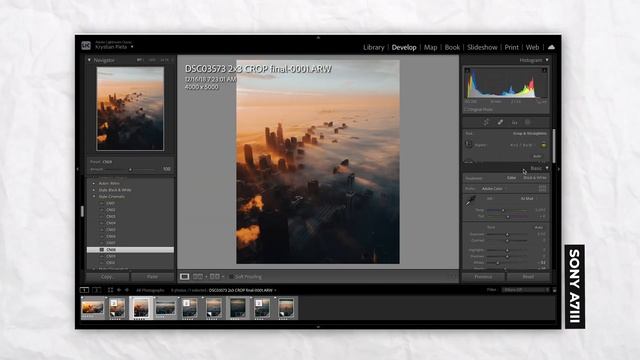Screen dimensions: 640x360
Task: Open the profile browser grid icon
Action: coord(542,188)
